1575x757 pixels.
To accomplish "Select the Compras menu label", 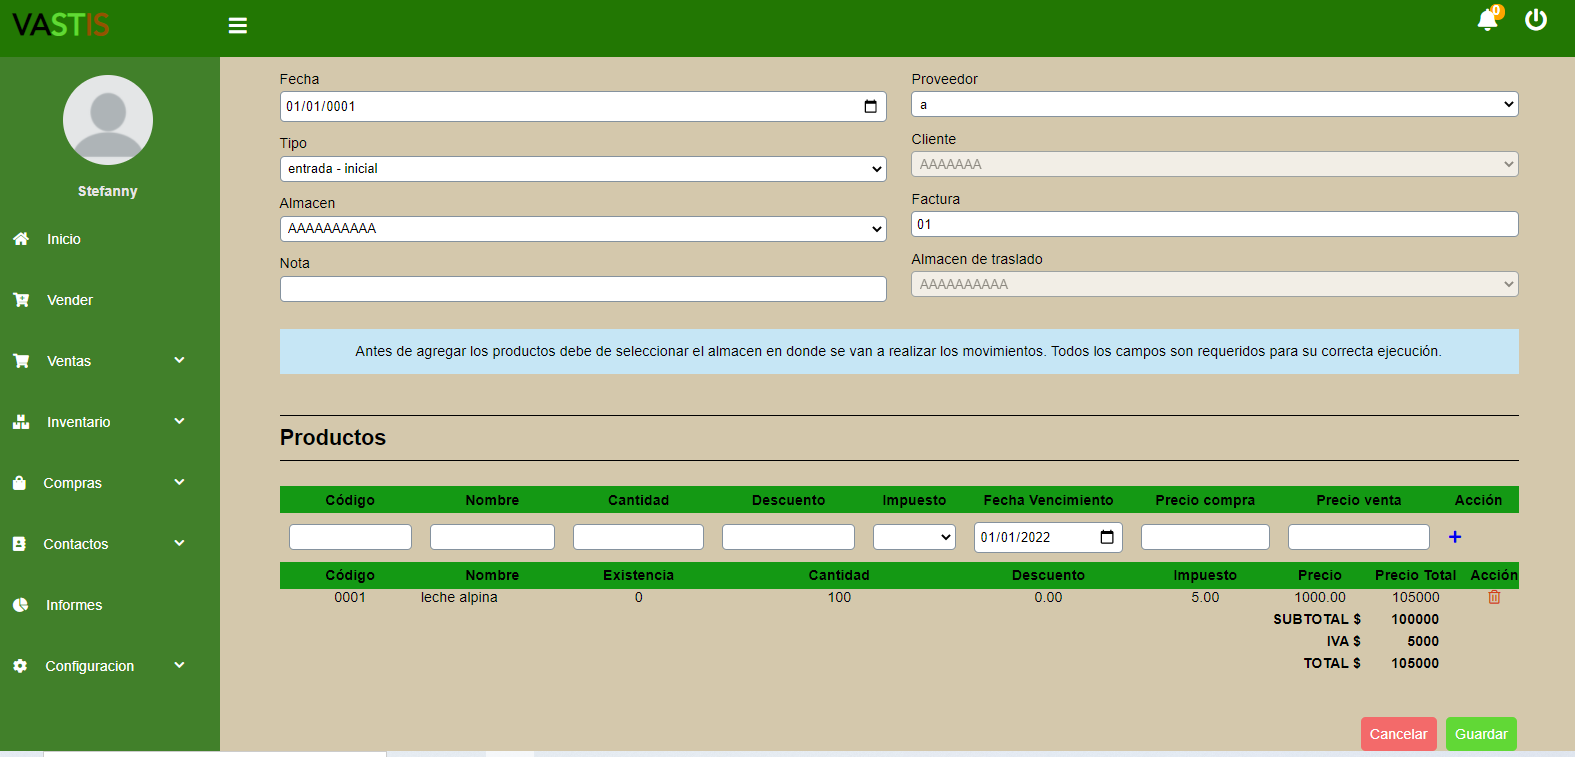I will [73, 483].
